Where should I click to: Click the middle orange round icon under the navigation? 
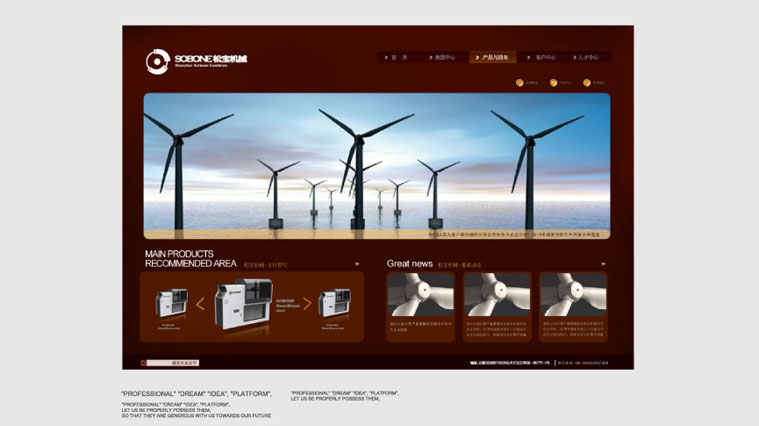[553, 83]
